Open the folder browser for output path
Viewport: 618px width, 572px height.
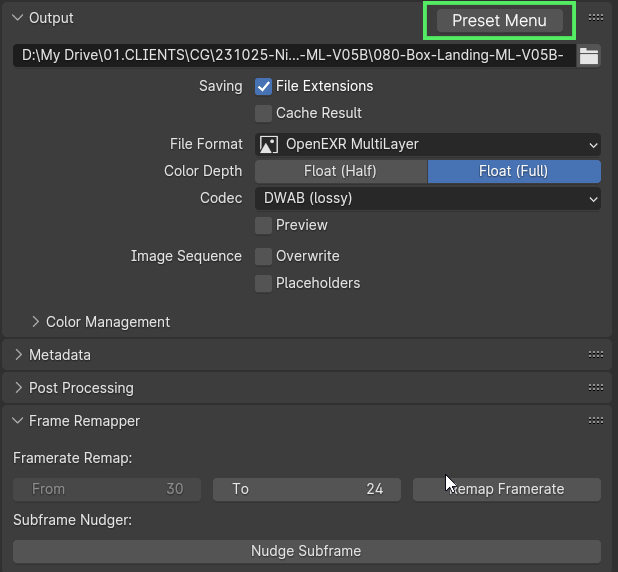click(x=589, y=56)
